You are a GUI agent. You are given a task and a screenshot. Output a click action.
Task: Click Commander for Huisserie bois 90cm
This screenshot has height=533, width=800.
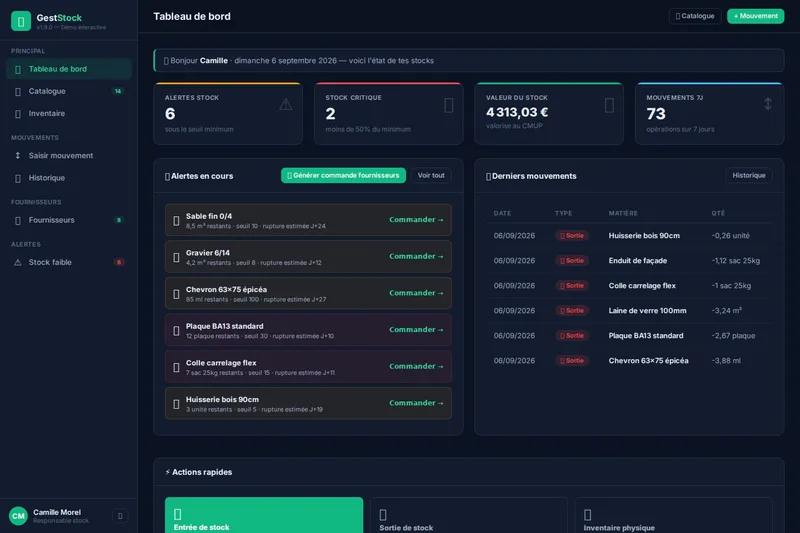click(x=416, y=403)
